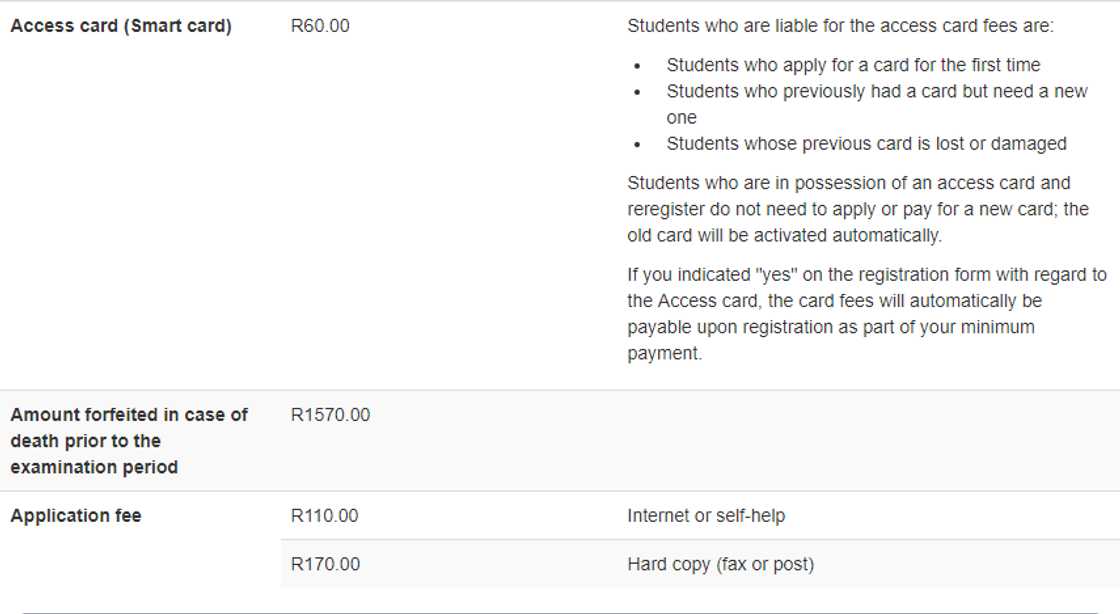The image size is (1120, 614).
Task: Click the bullet dot before "Students whose previous"
Action: (x=637, y=145)
